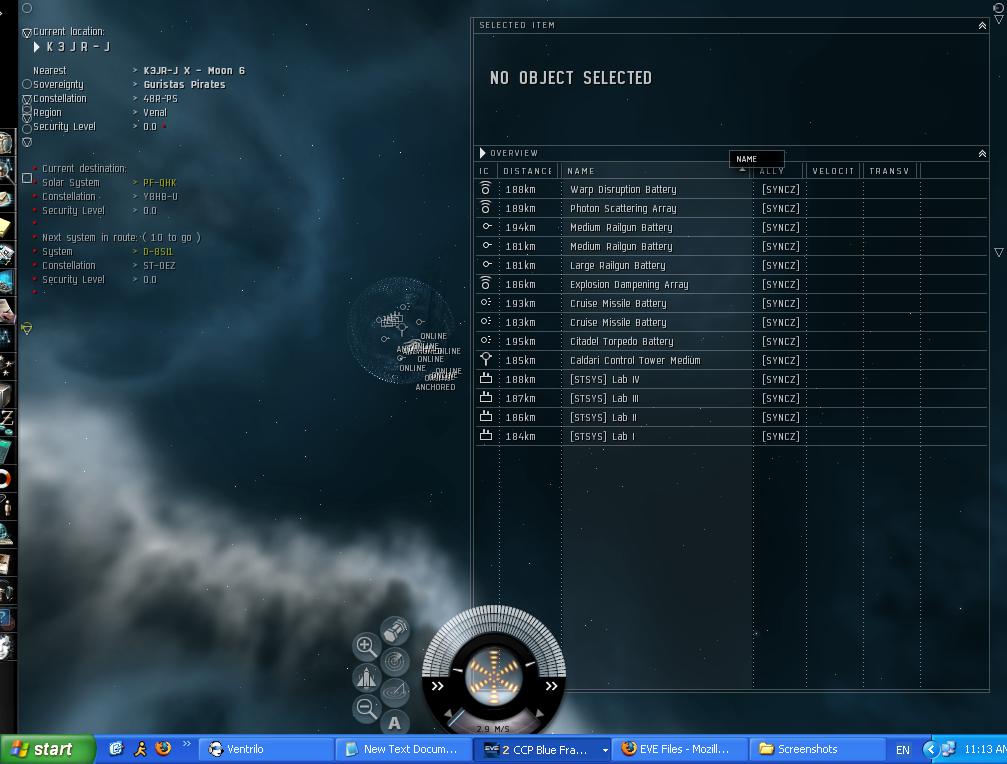This screenshot has width=1007, height=764.
Task: Click the zoom in magnifier HUD button
Action: (x=366, y=646)
